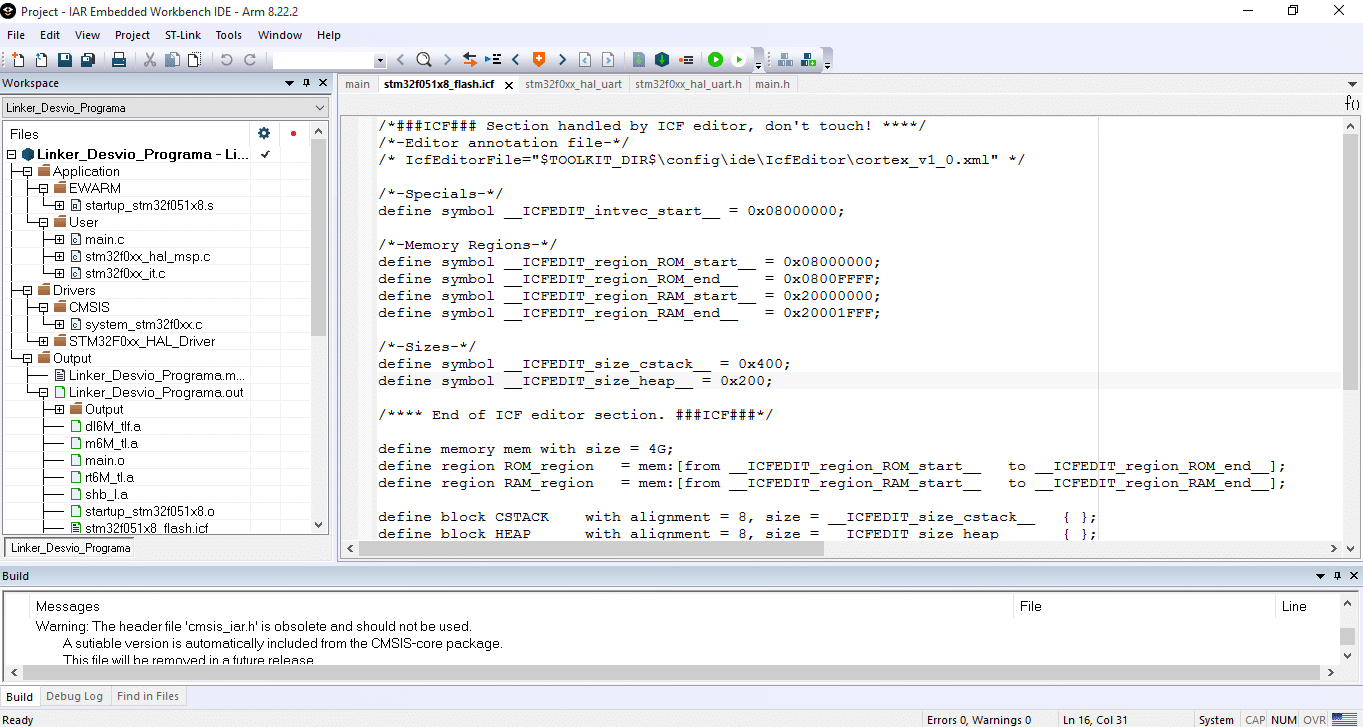1363x727 pixels.
Task: Click the workspace settings gear column icon
Action: [264, 133]
